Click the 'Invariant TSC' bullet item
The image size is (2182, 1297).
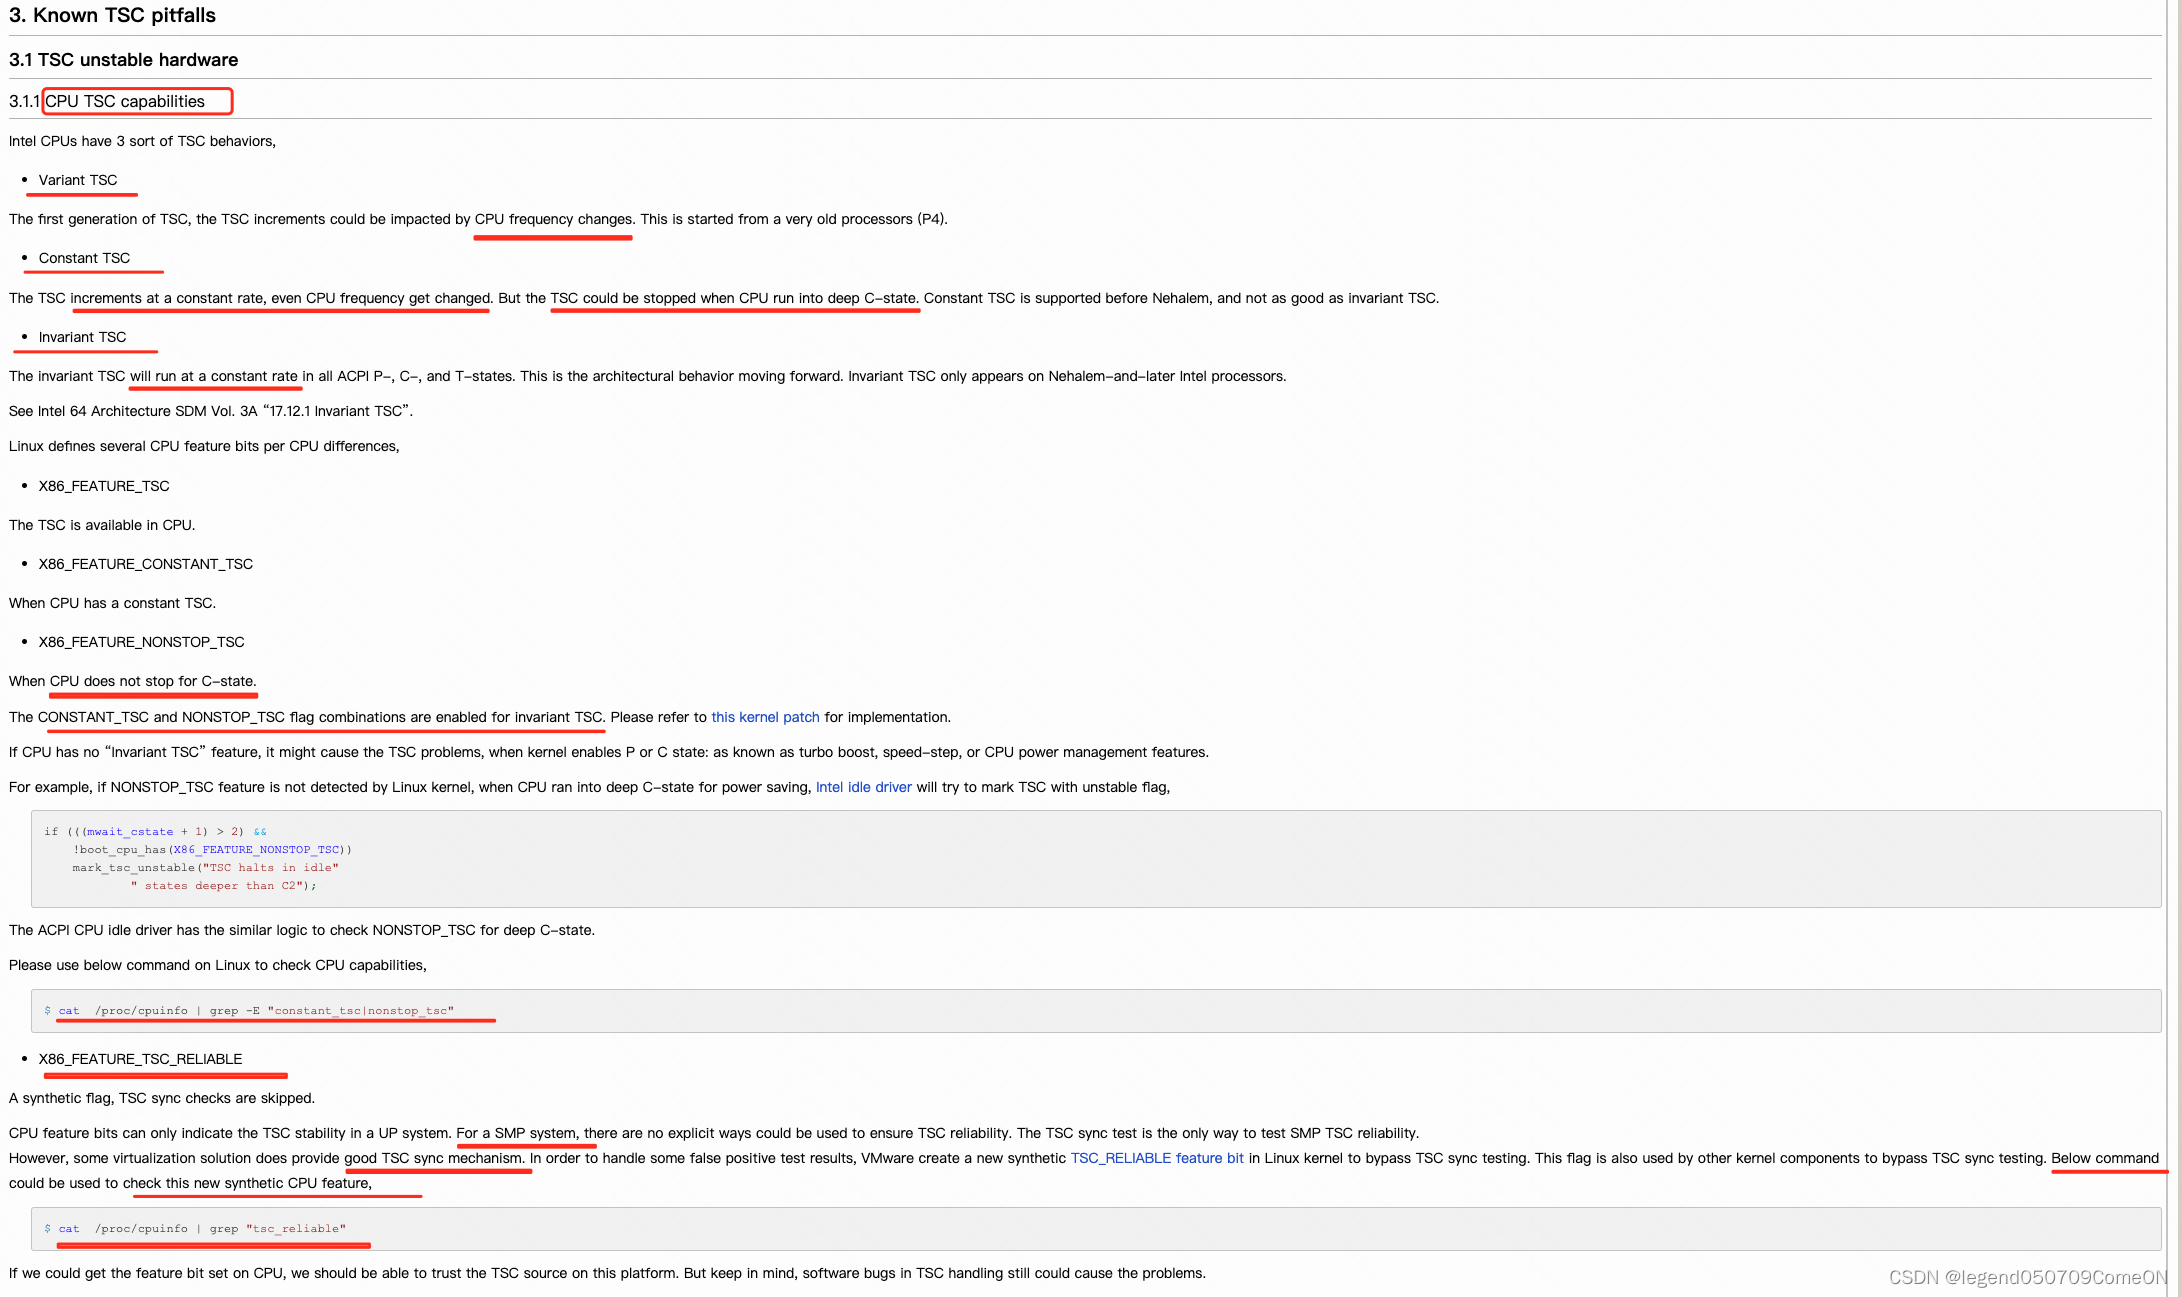point(82,337)
